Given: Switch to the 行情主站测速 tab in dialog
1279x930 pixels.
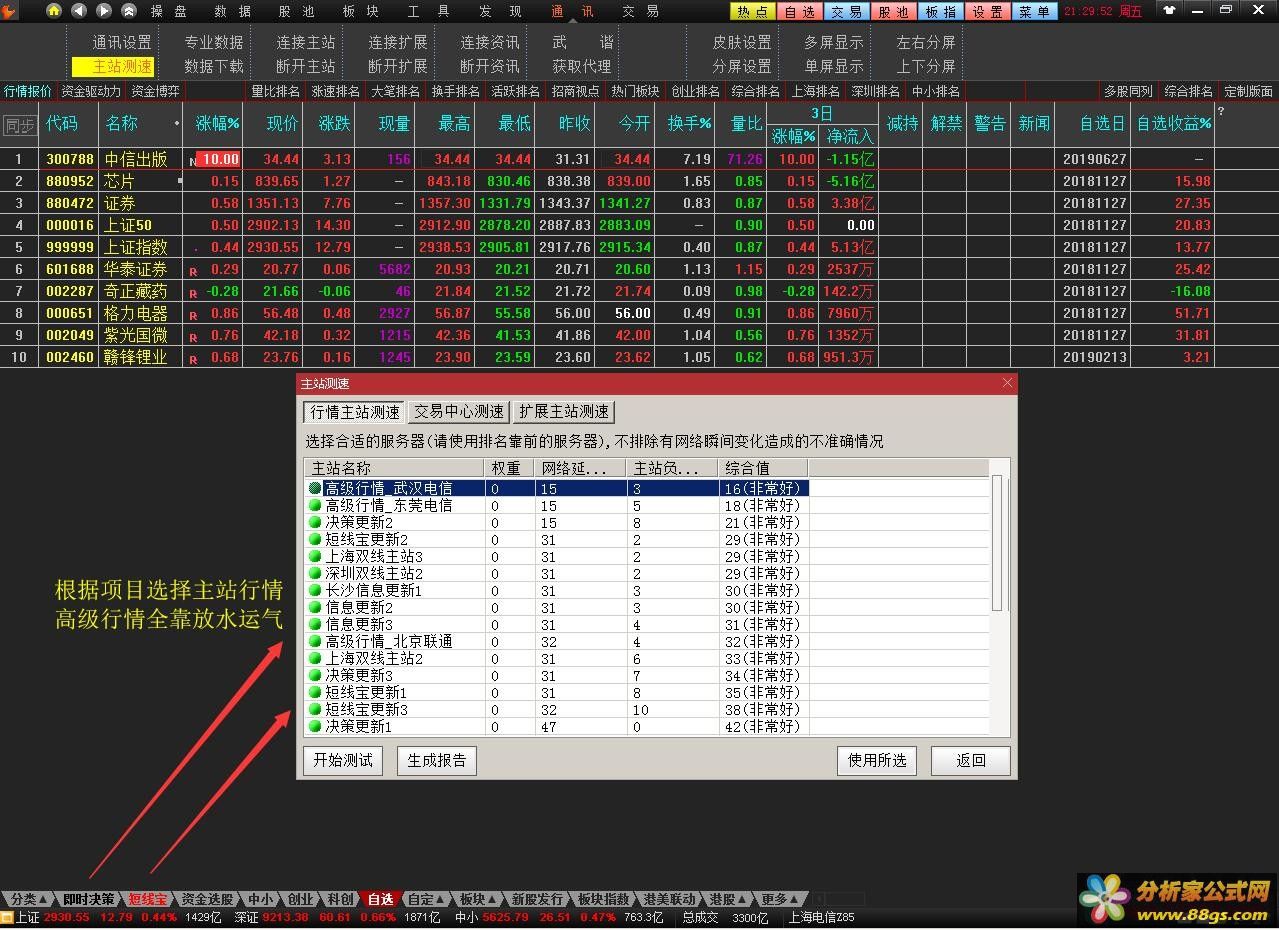Looking at the screenshot, I should pyautogui.click(x=355, y=412).
